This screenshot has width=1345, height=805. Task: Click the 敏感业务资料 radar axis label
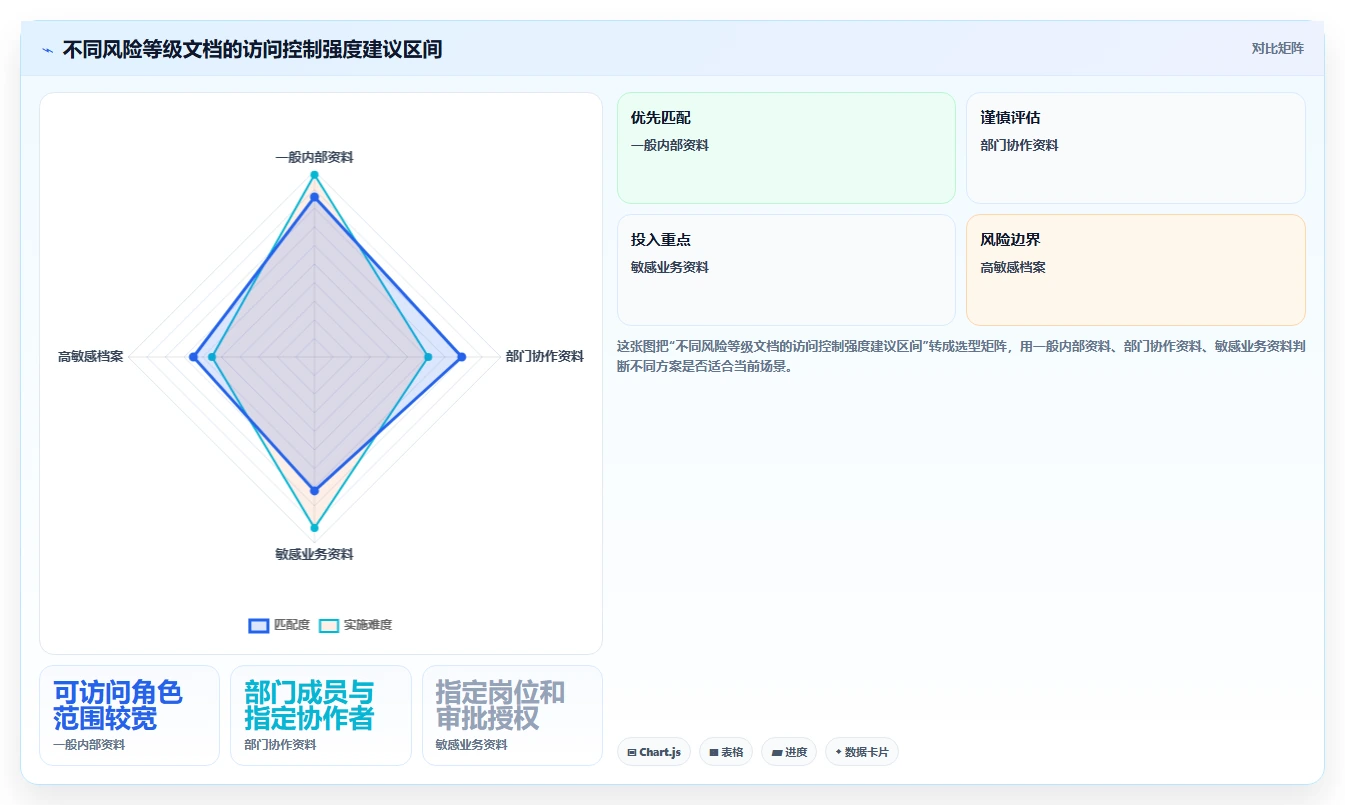314,554
